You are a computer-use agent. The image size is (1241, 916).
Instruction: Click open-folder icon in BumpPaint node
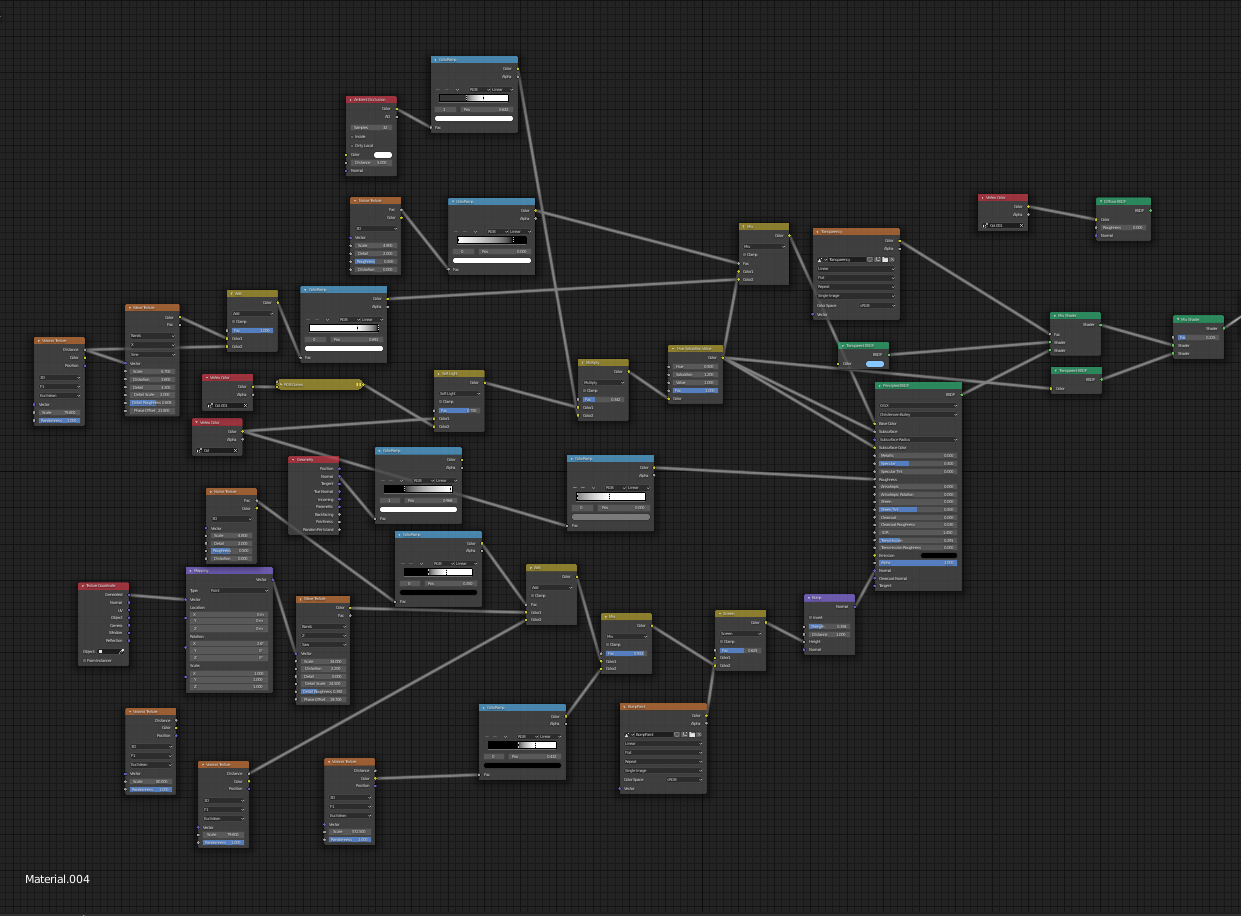coord(692,735)
